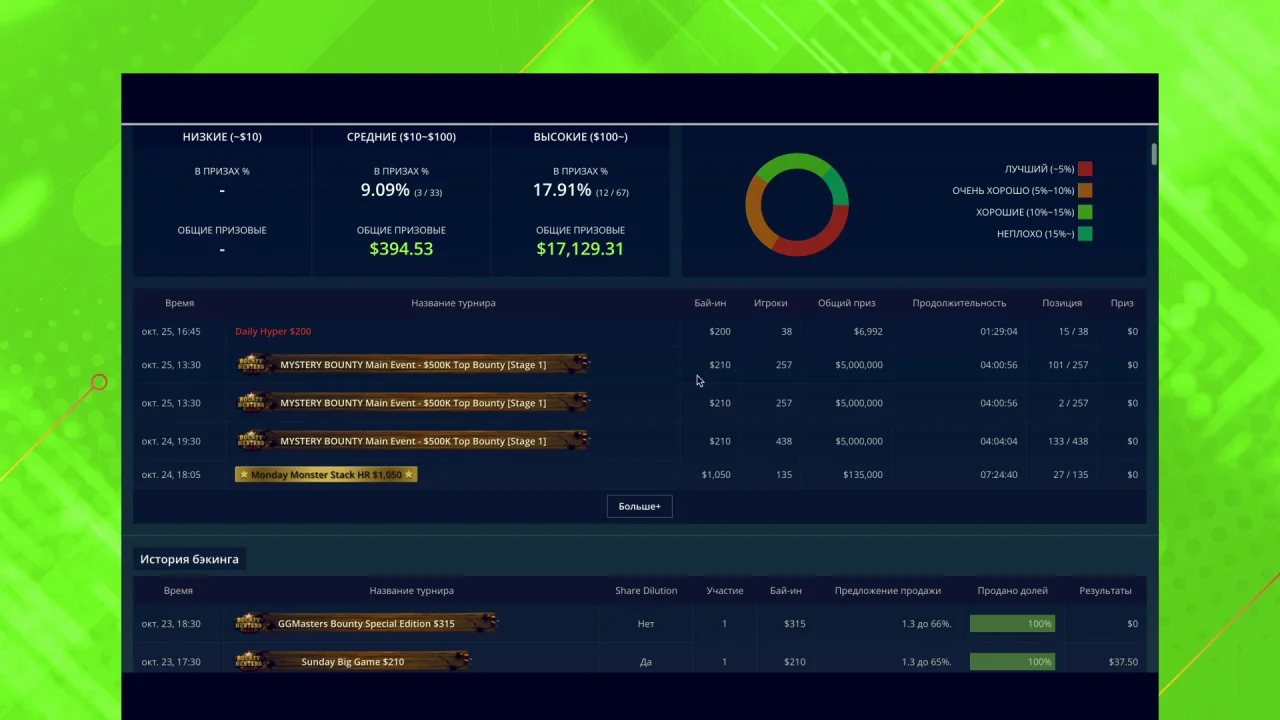Click orange ОЧЕНЬ ХОРОШО (5%~10%) legend swatch
Viewport: 1280px width, 720px height.
coord(1085,190)
